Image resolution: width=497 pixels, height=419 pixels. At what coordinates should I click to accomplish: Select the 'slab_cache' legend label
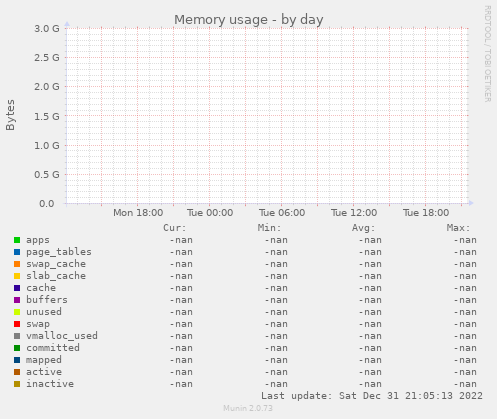56,276
